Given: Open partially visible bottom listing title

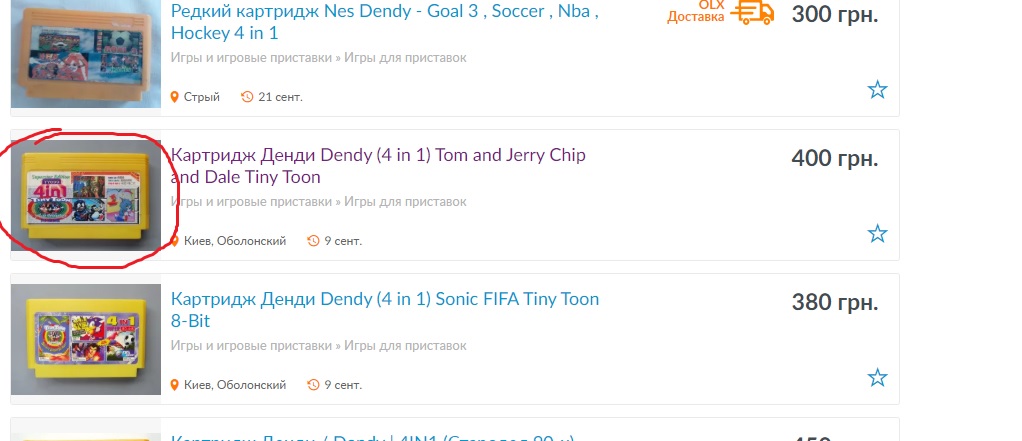Looking at the screenshot, I should [x=372, y=436].
